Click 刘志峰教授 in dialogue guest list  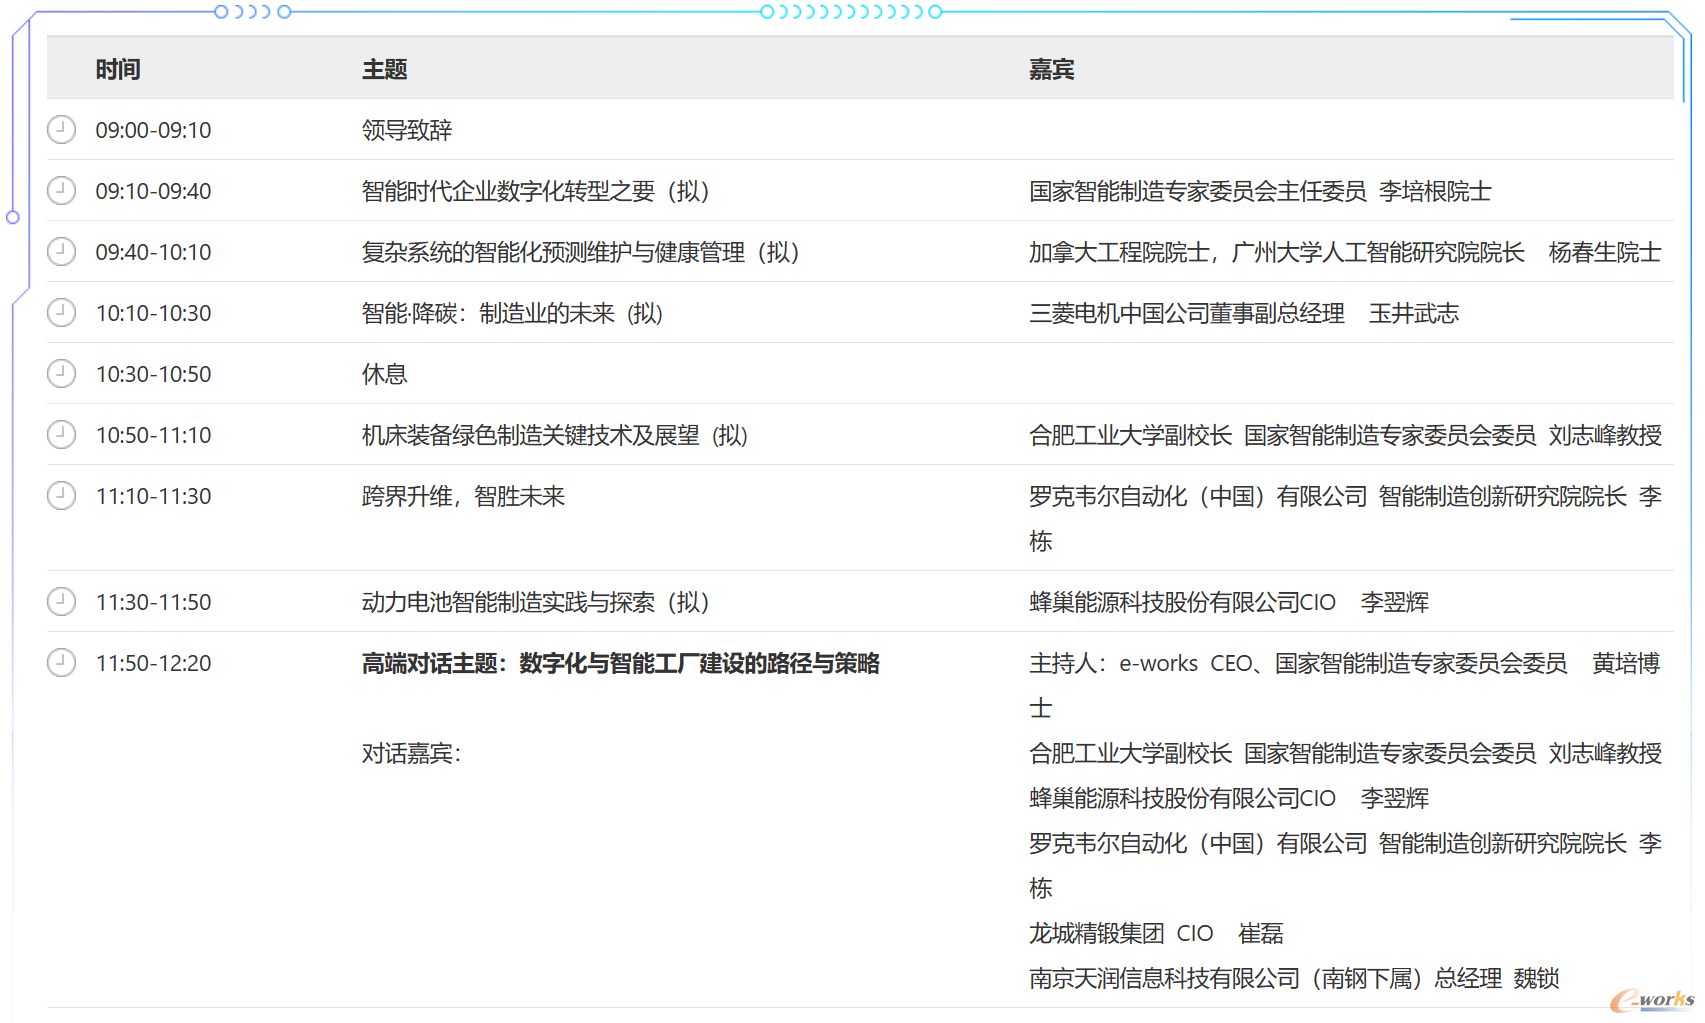(1345, 753)
